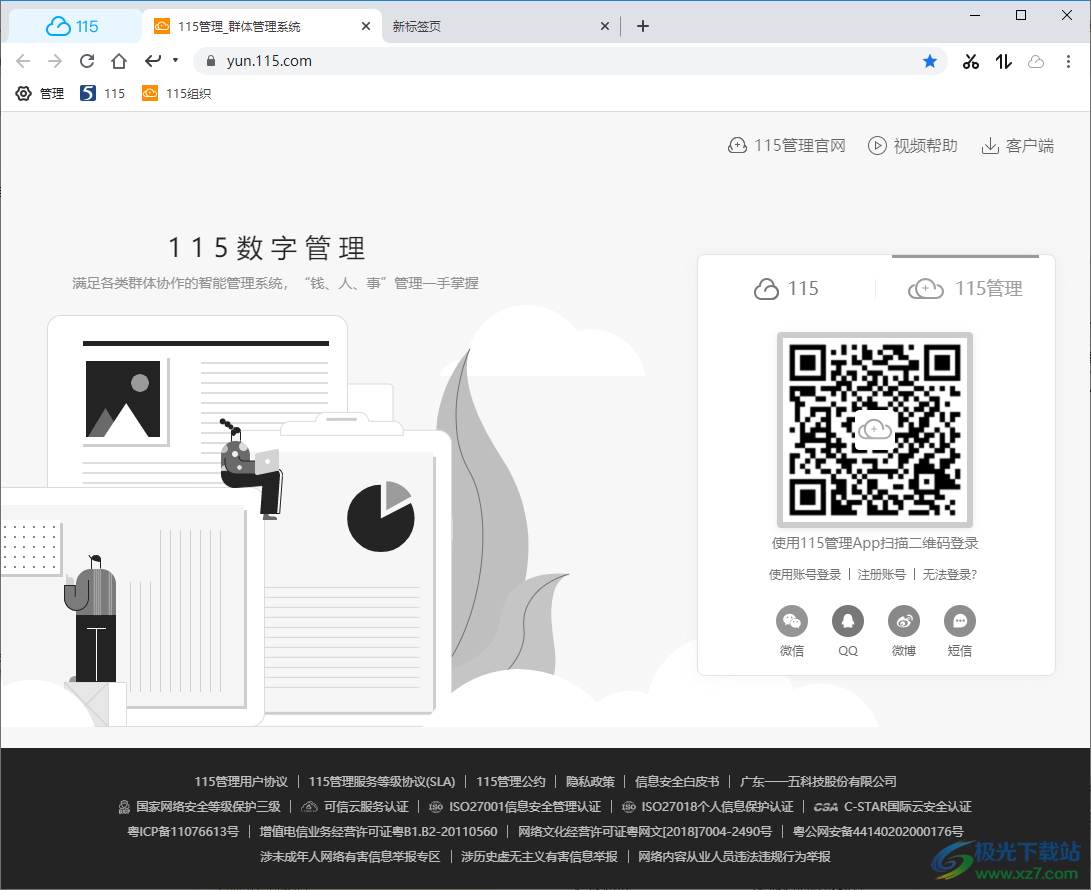Maximize the browser window
The height and width of the screenshot is (890, 1091).
(1021, 15)
